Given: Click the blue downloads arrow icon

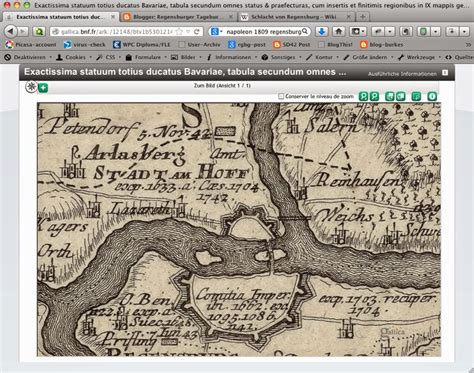Looking at the screenshot, I should 322,31.
